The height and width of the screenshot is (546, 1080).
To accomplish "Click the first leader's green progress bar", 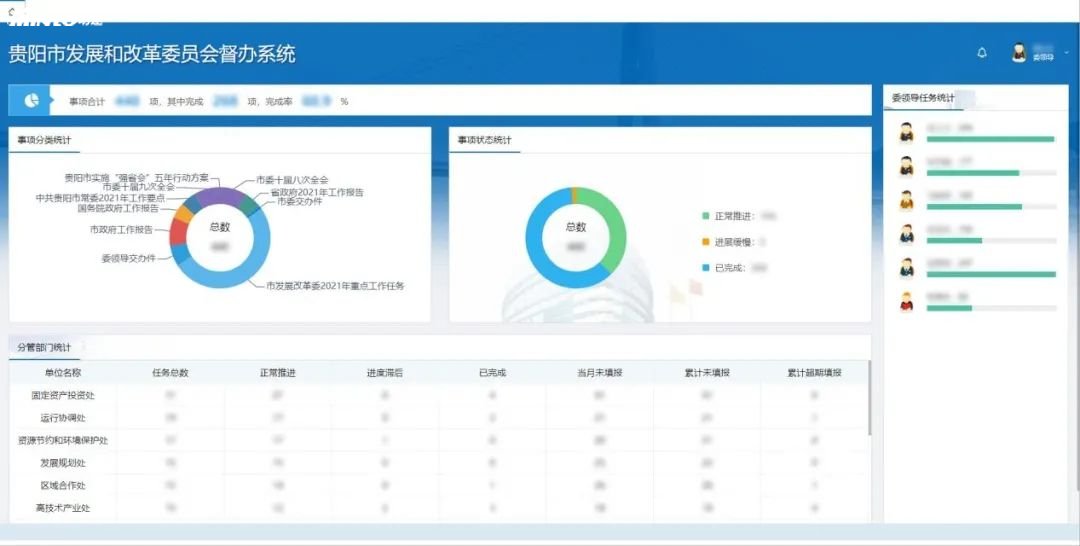I will 990,139.
